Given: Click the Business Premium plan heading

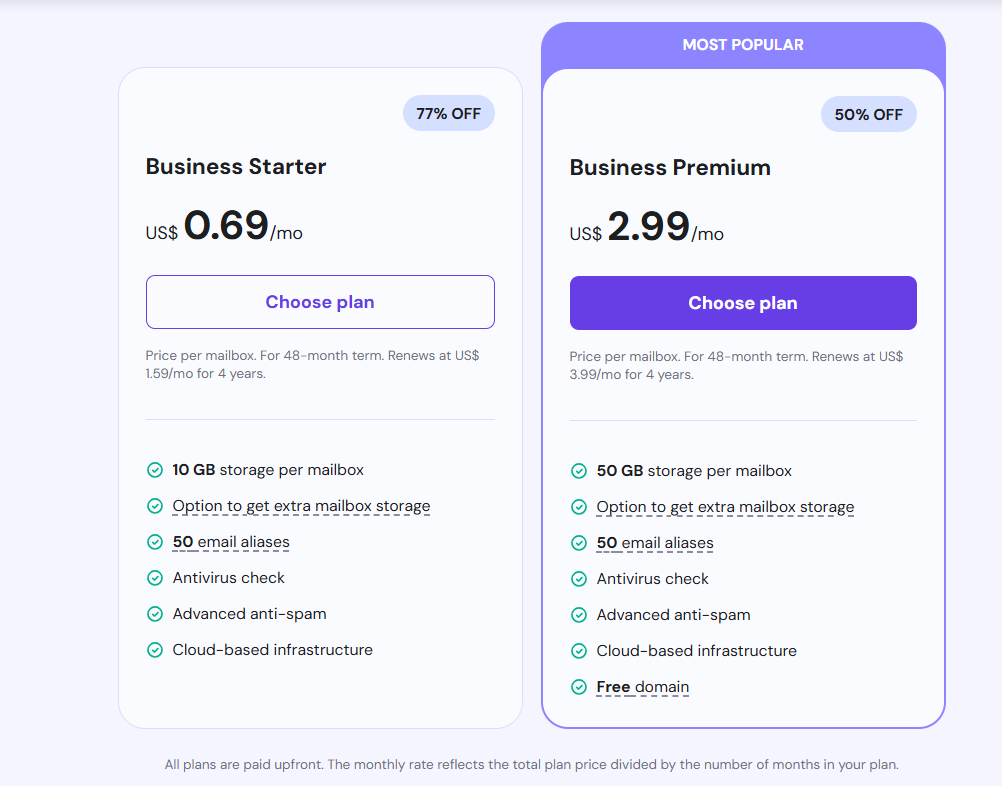Looking at the screenshot, I should [670, 167].
